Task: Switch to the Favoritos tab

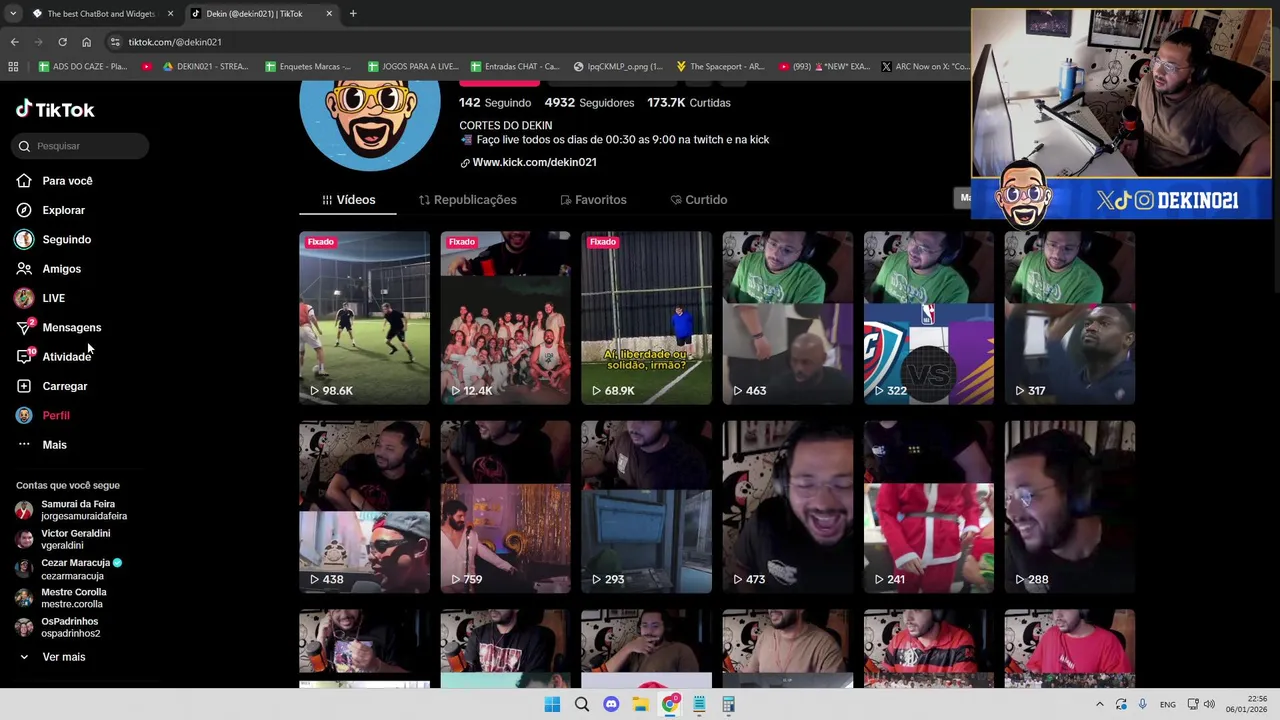Action: click(x=593, y=200)
